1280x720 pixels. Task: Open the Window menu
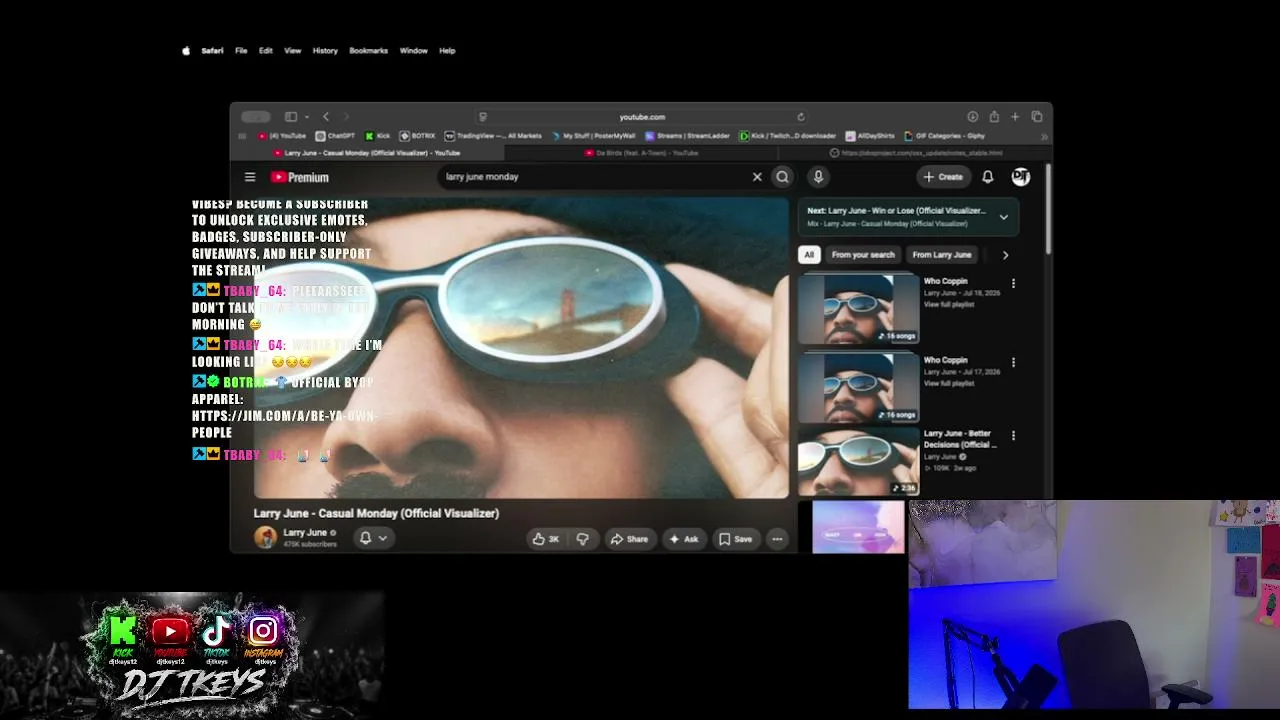[x=413, y=51]
